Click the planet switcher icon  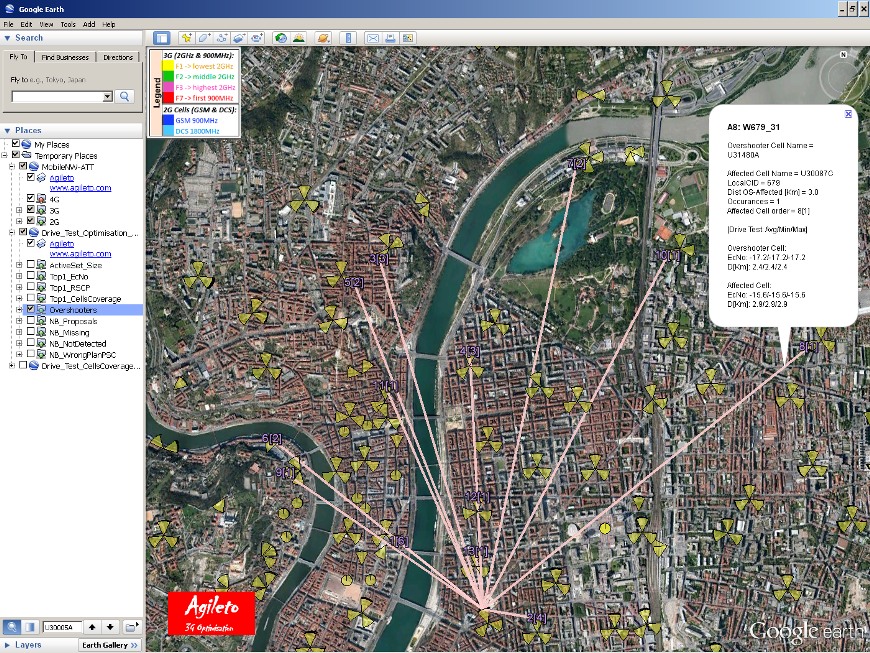click(x=323, y=38)
